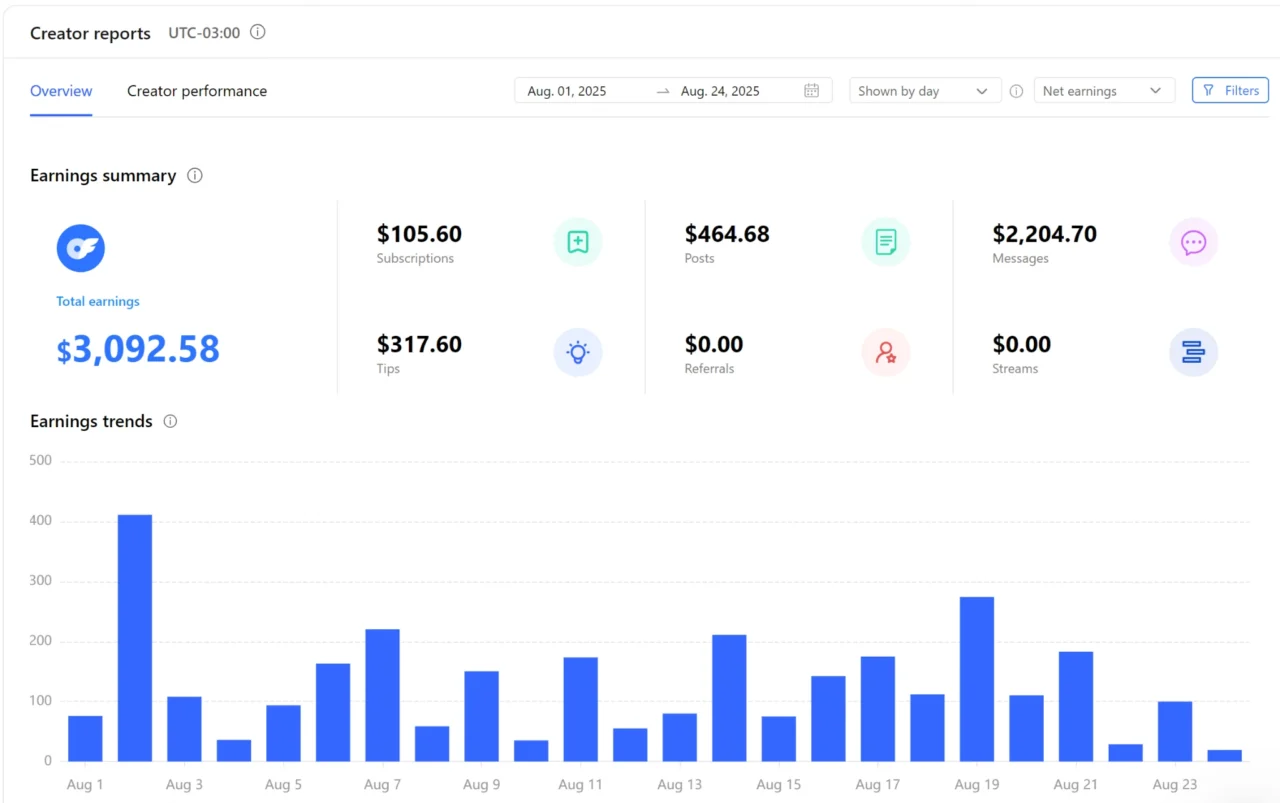
Task: Click the Streams icon
Action: click(1193, 352)
